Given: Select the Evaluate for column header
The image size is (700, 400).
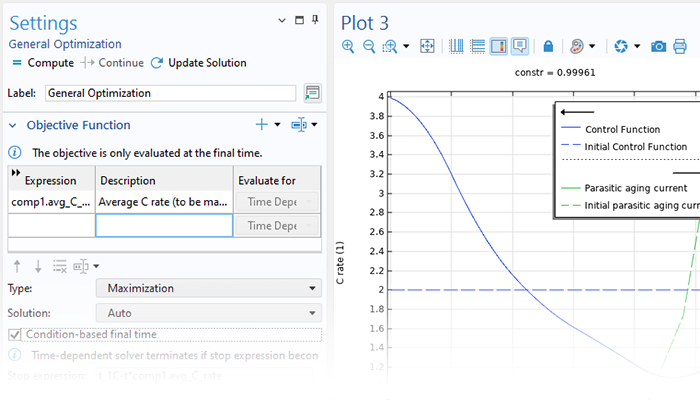Looking at the screenshot, I should tap(277, 179).
